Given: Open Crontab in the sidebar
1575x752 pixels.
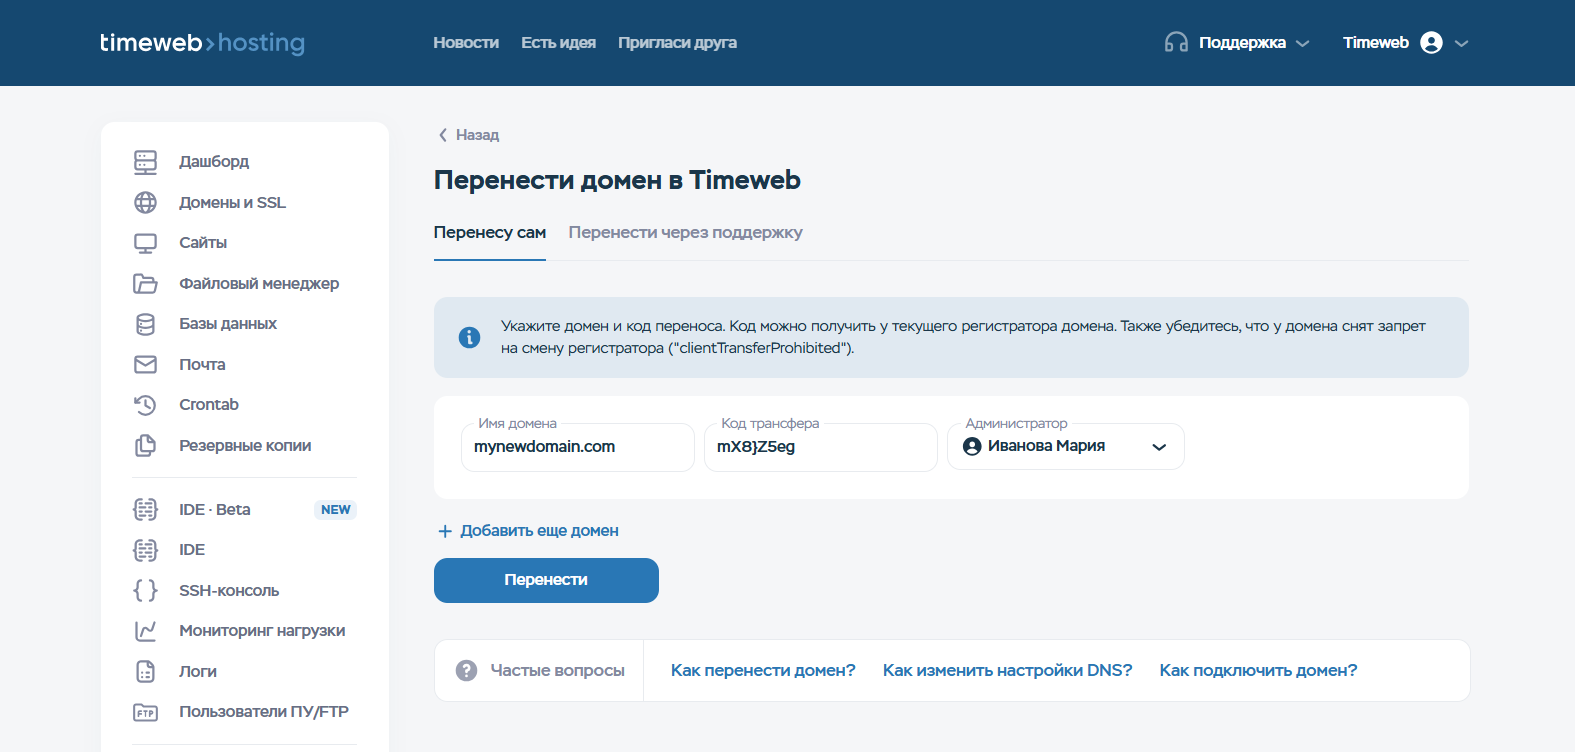Looking at the screenshot, I should pyautogui.click(x=209, y=405).
